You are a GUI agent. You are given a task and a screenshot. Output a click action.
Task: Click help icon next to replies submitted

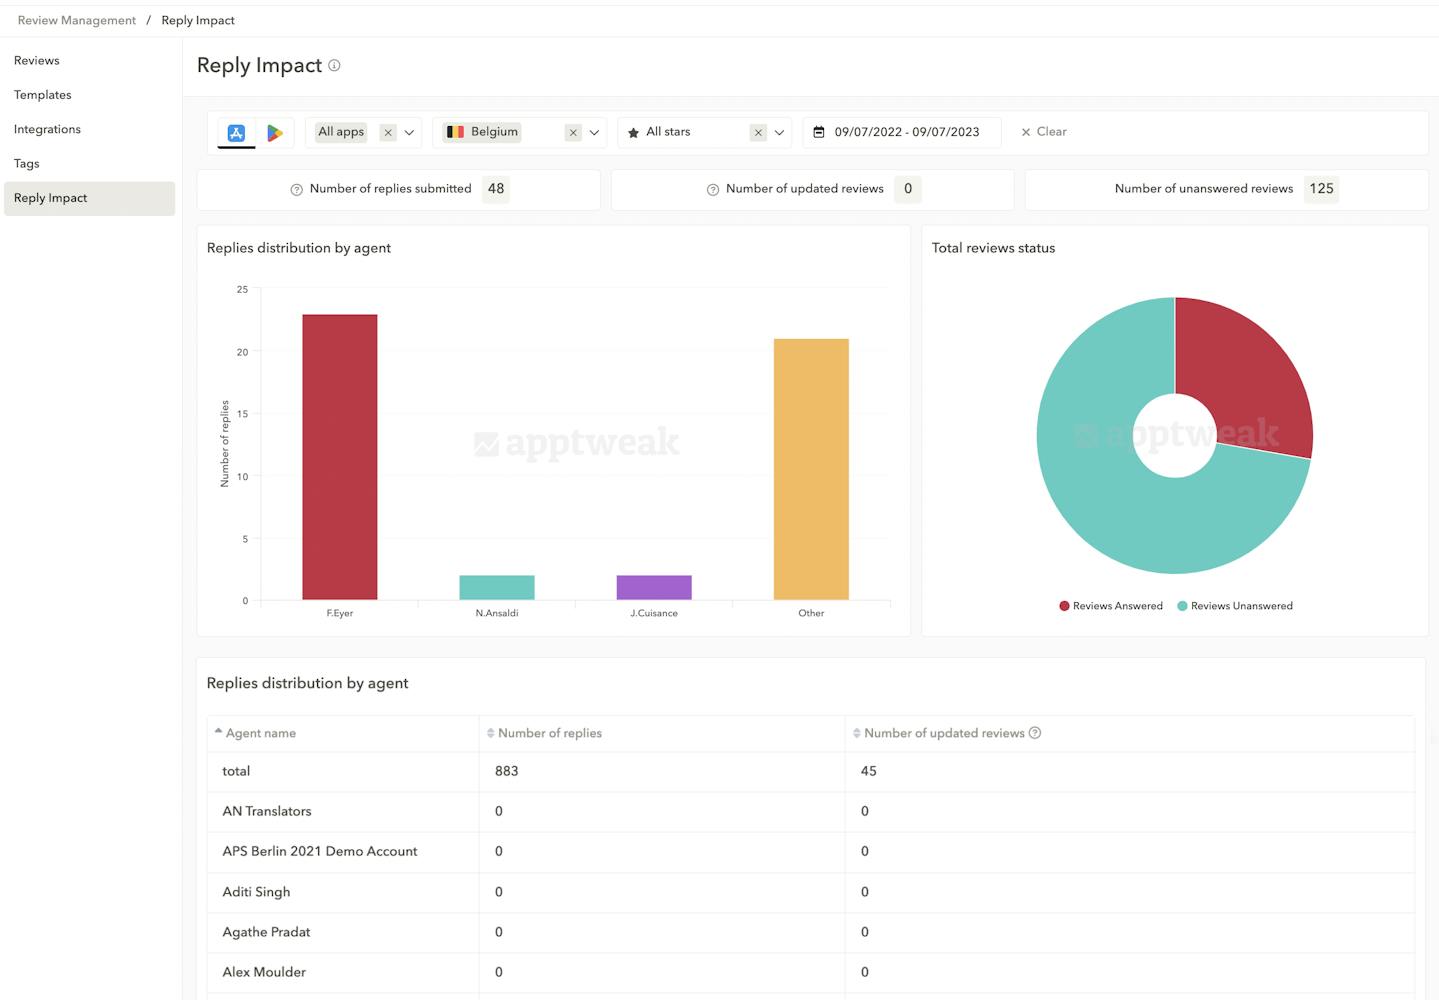click(x=296, y=190)
